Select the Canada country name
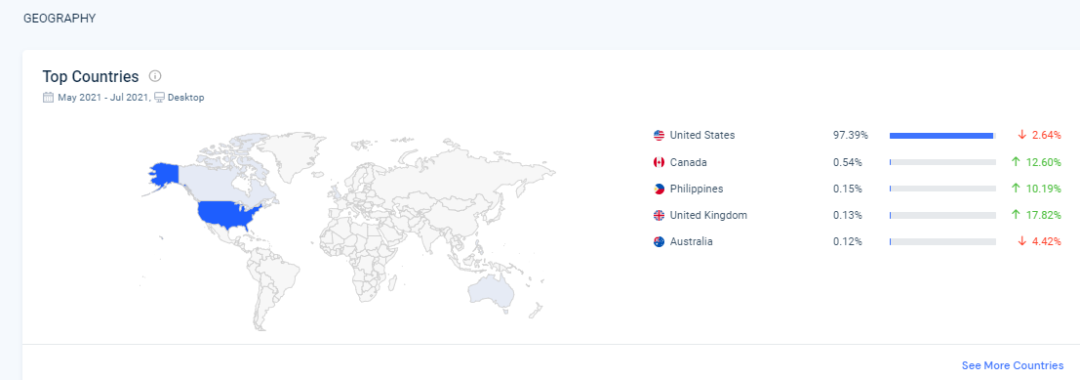 click(x=688, y=162)
